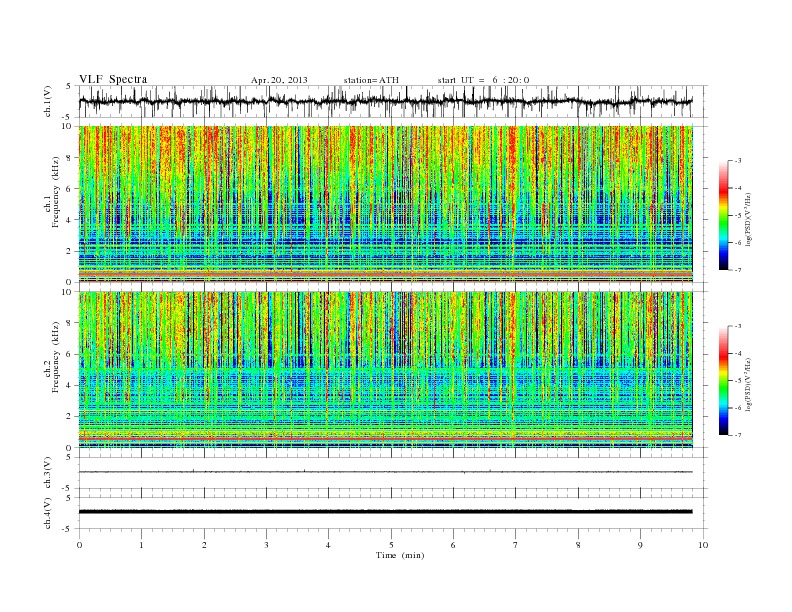This screenshot has width=792, height=612.
Task: Click the ch.1 spectrogram color bar
Action: point(724,215)
